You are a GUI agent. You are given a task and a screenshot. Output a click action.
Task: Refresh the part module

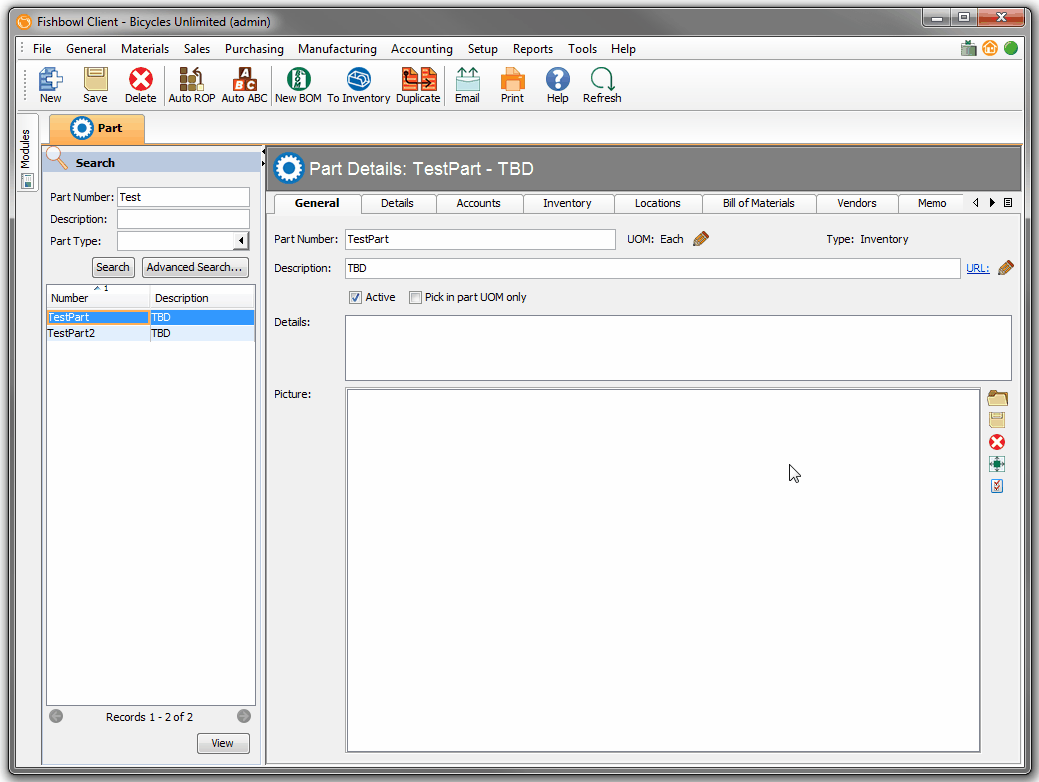[x=602, y=85]
